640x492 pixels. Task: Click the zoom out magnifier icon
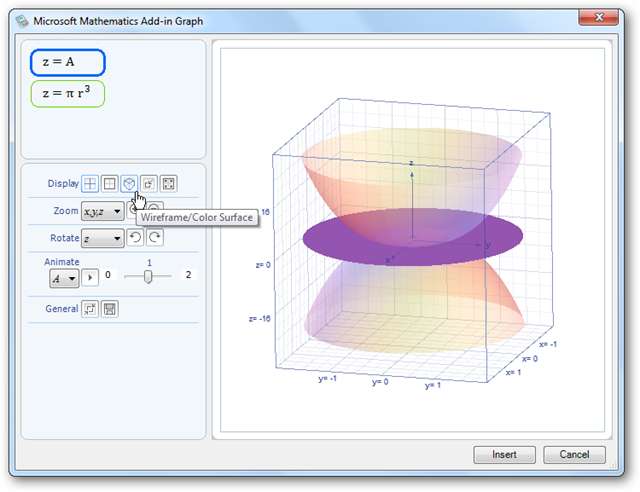155,210
